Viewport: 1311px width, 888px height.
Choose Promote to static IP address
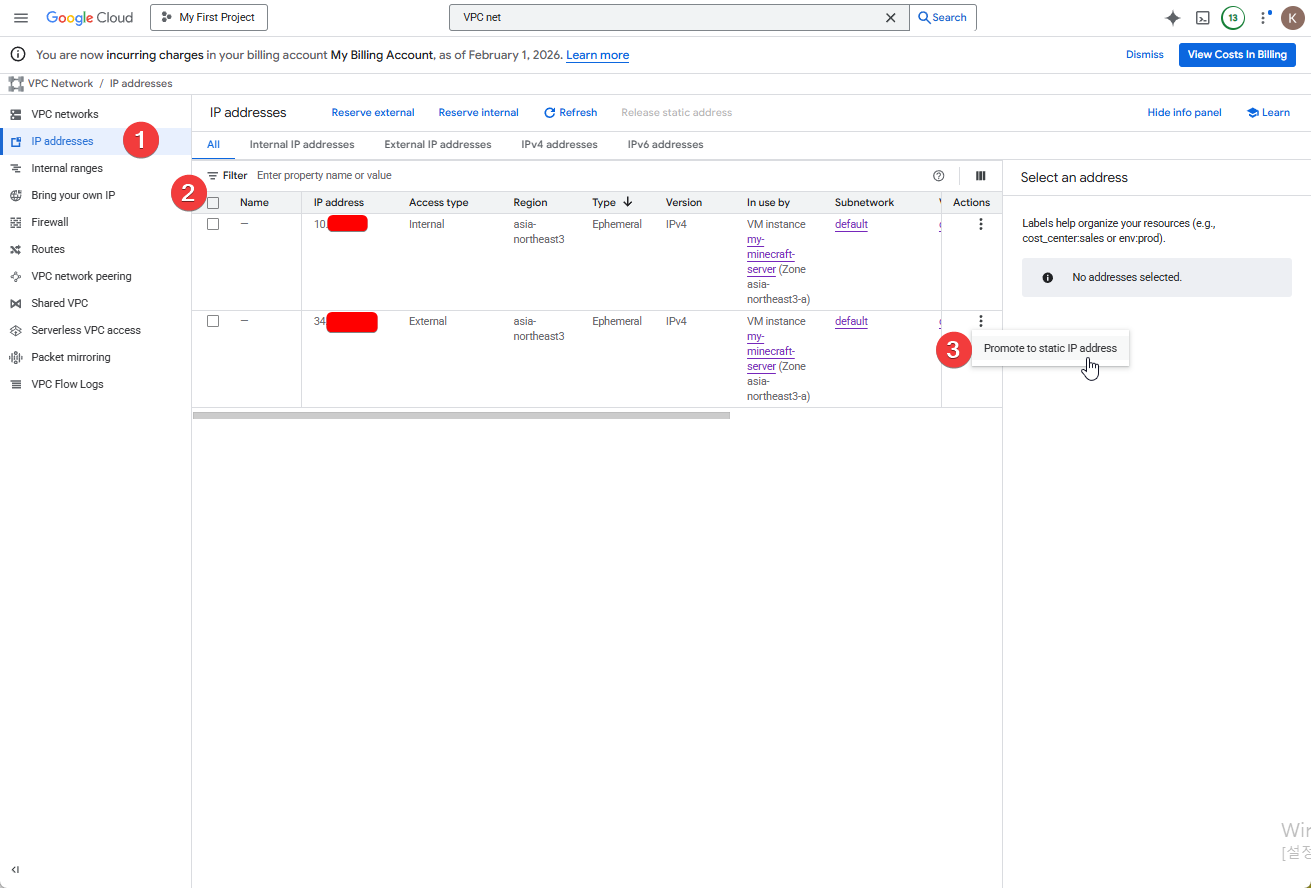(1050, 349)
